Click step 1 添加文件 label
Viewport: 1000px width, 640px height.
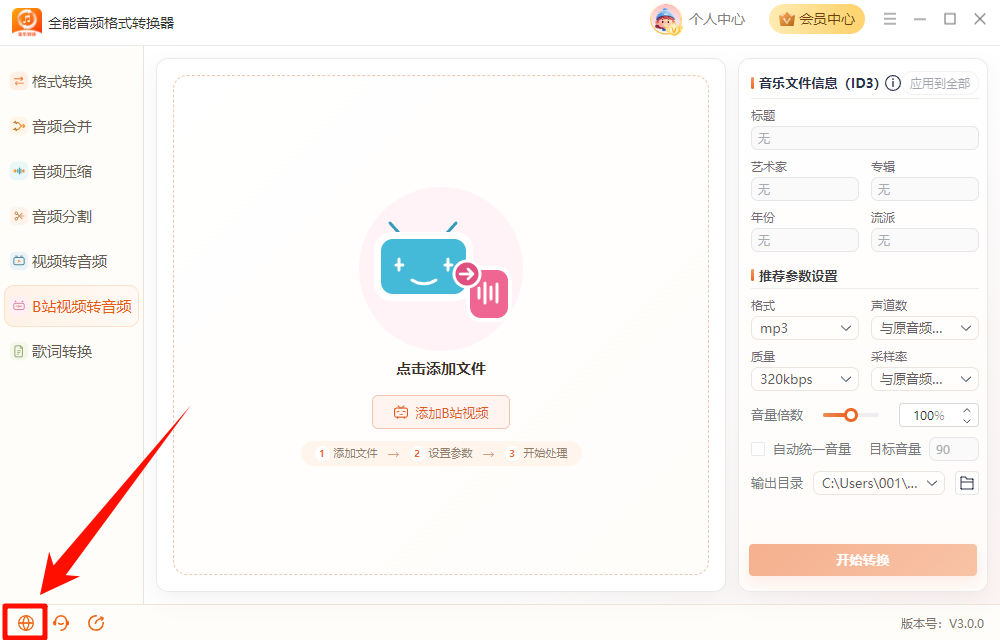coord(355,453)
